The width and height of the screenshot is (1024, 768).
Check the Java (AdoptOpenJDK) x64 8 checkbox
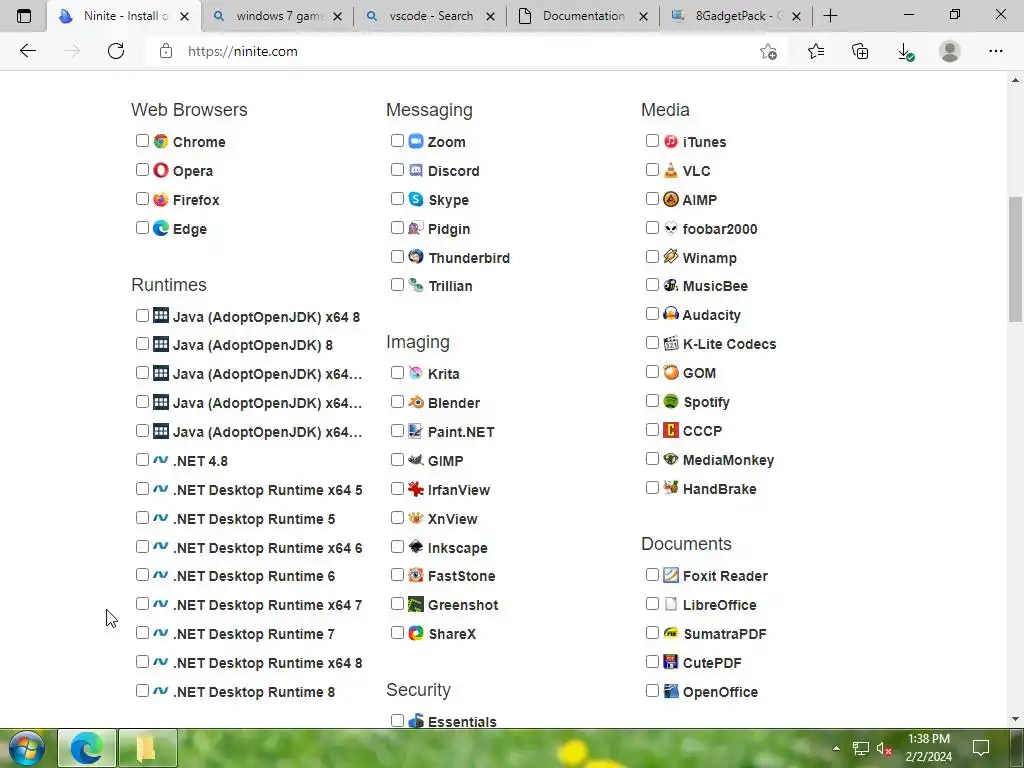(x=142, y=315)
